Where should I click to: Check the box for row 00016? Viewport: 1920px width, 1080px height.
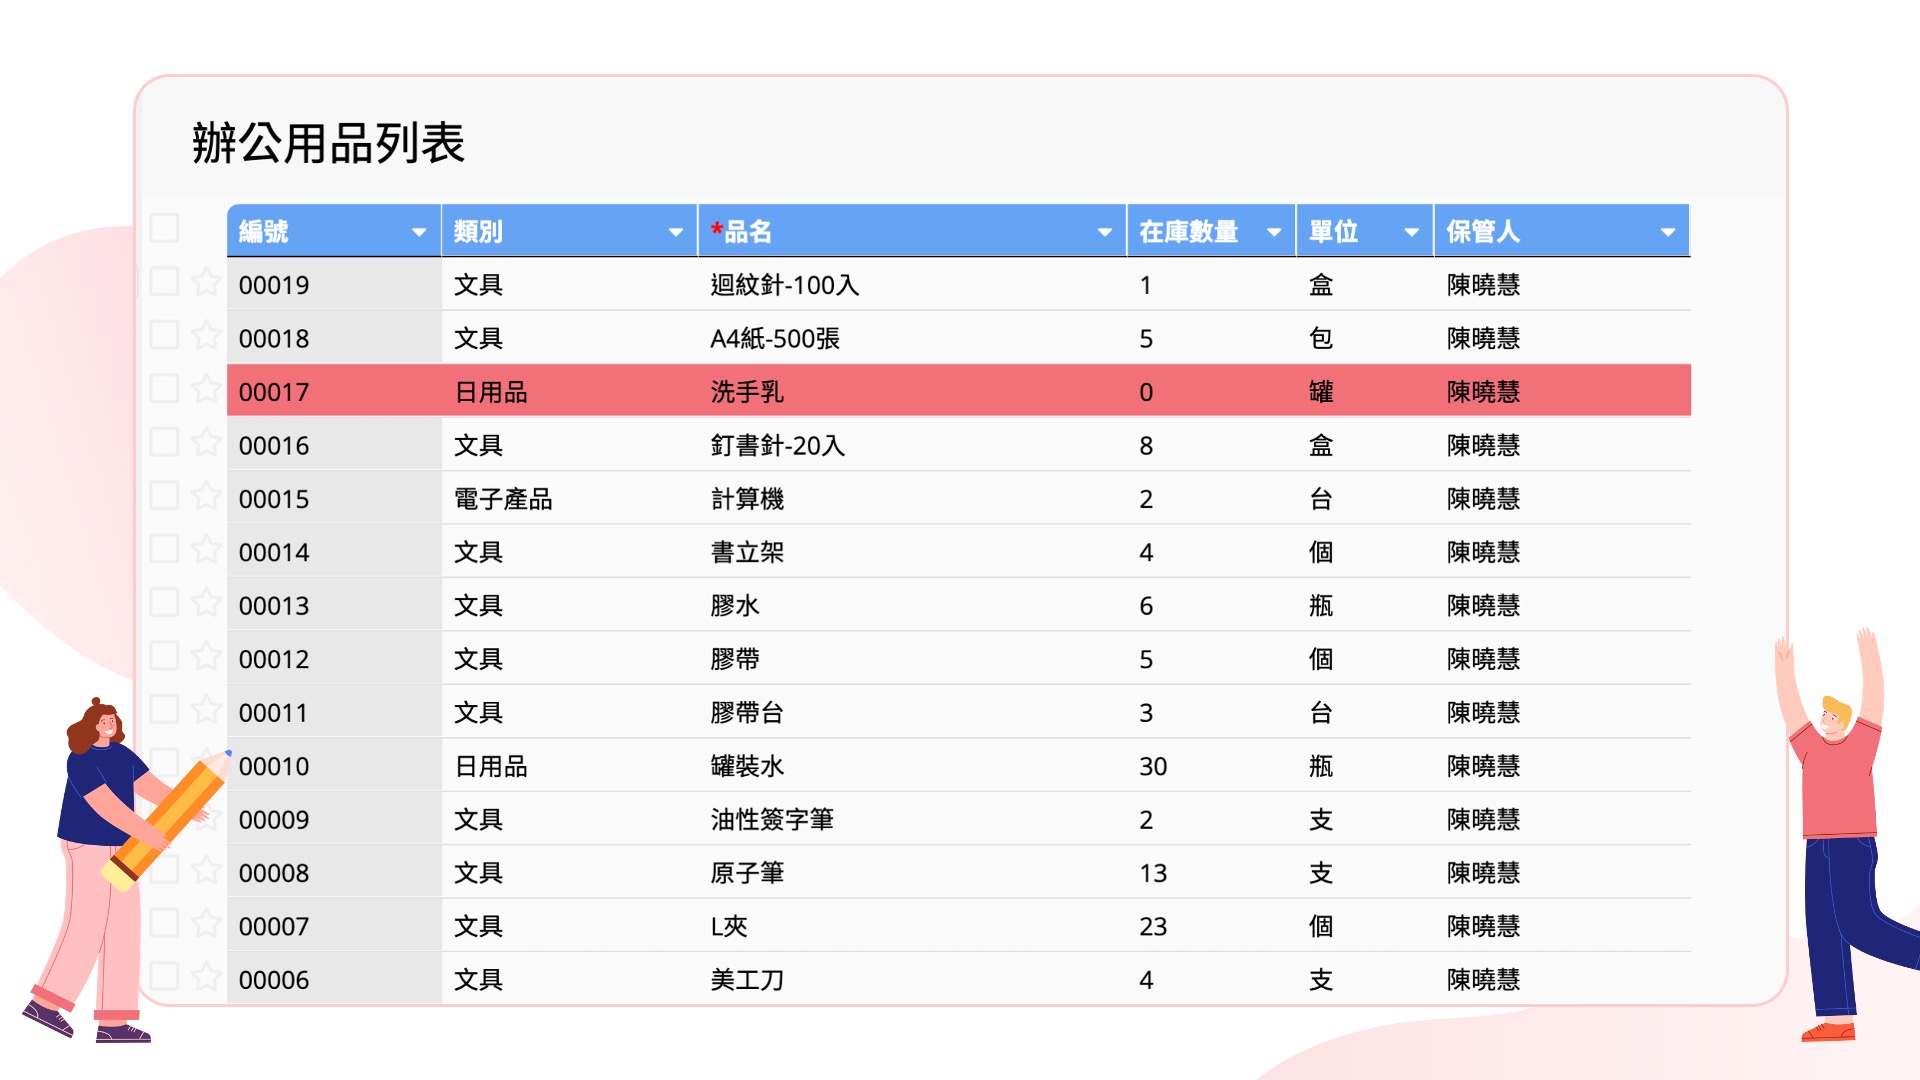pyautogui.click(x=164, y=442)
